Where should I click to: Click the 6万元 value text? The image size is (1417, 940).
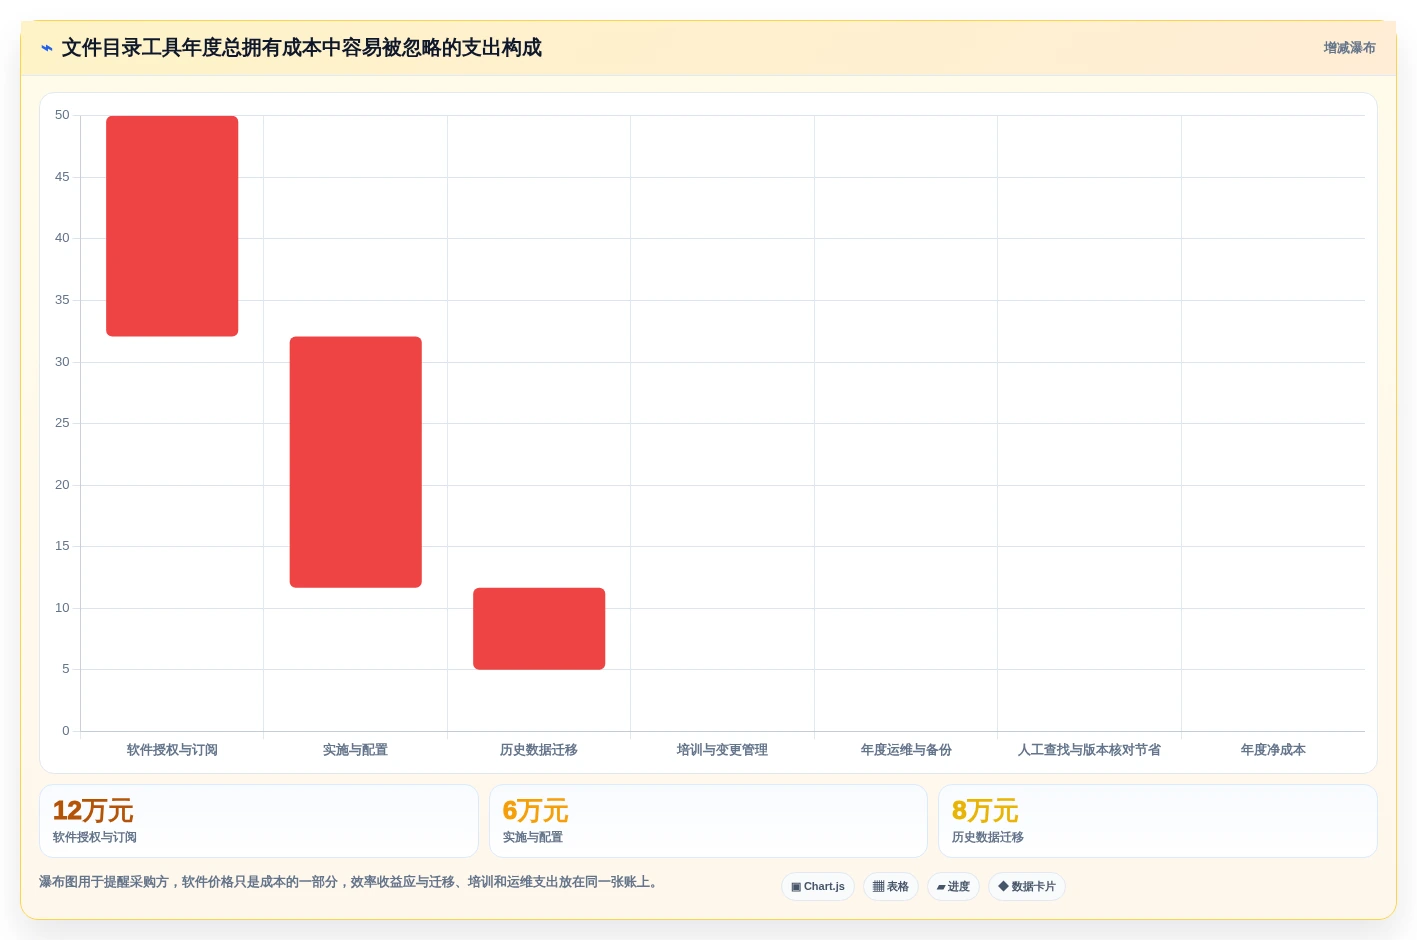click(535, 811)
